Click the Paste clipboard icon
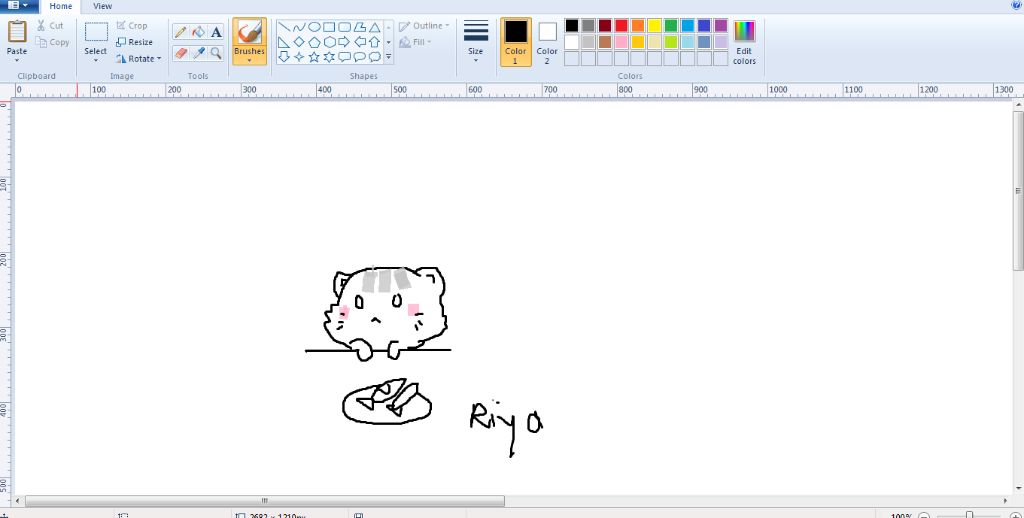The image size is (1024, 518). pyautogui.click(x=17, y=31)
